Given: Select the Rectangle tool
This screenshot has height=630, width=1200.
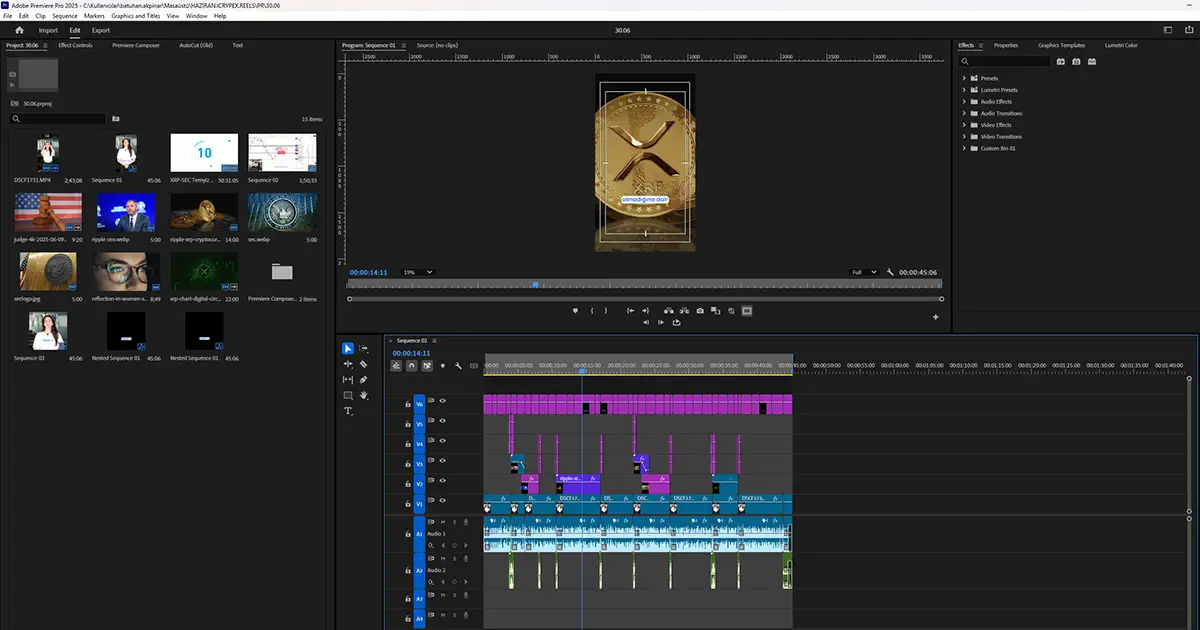Looking at the screenshot, I should pos(348,395).
